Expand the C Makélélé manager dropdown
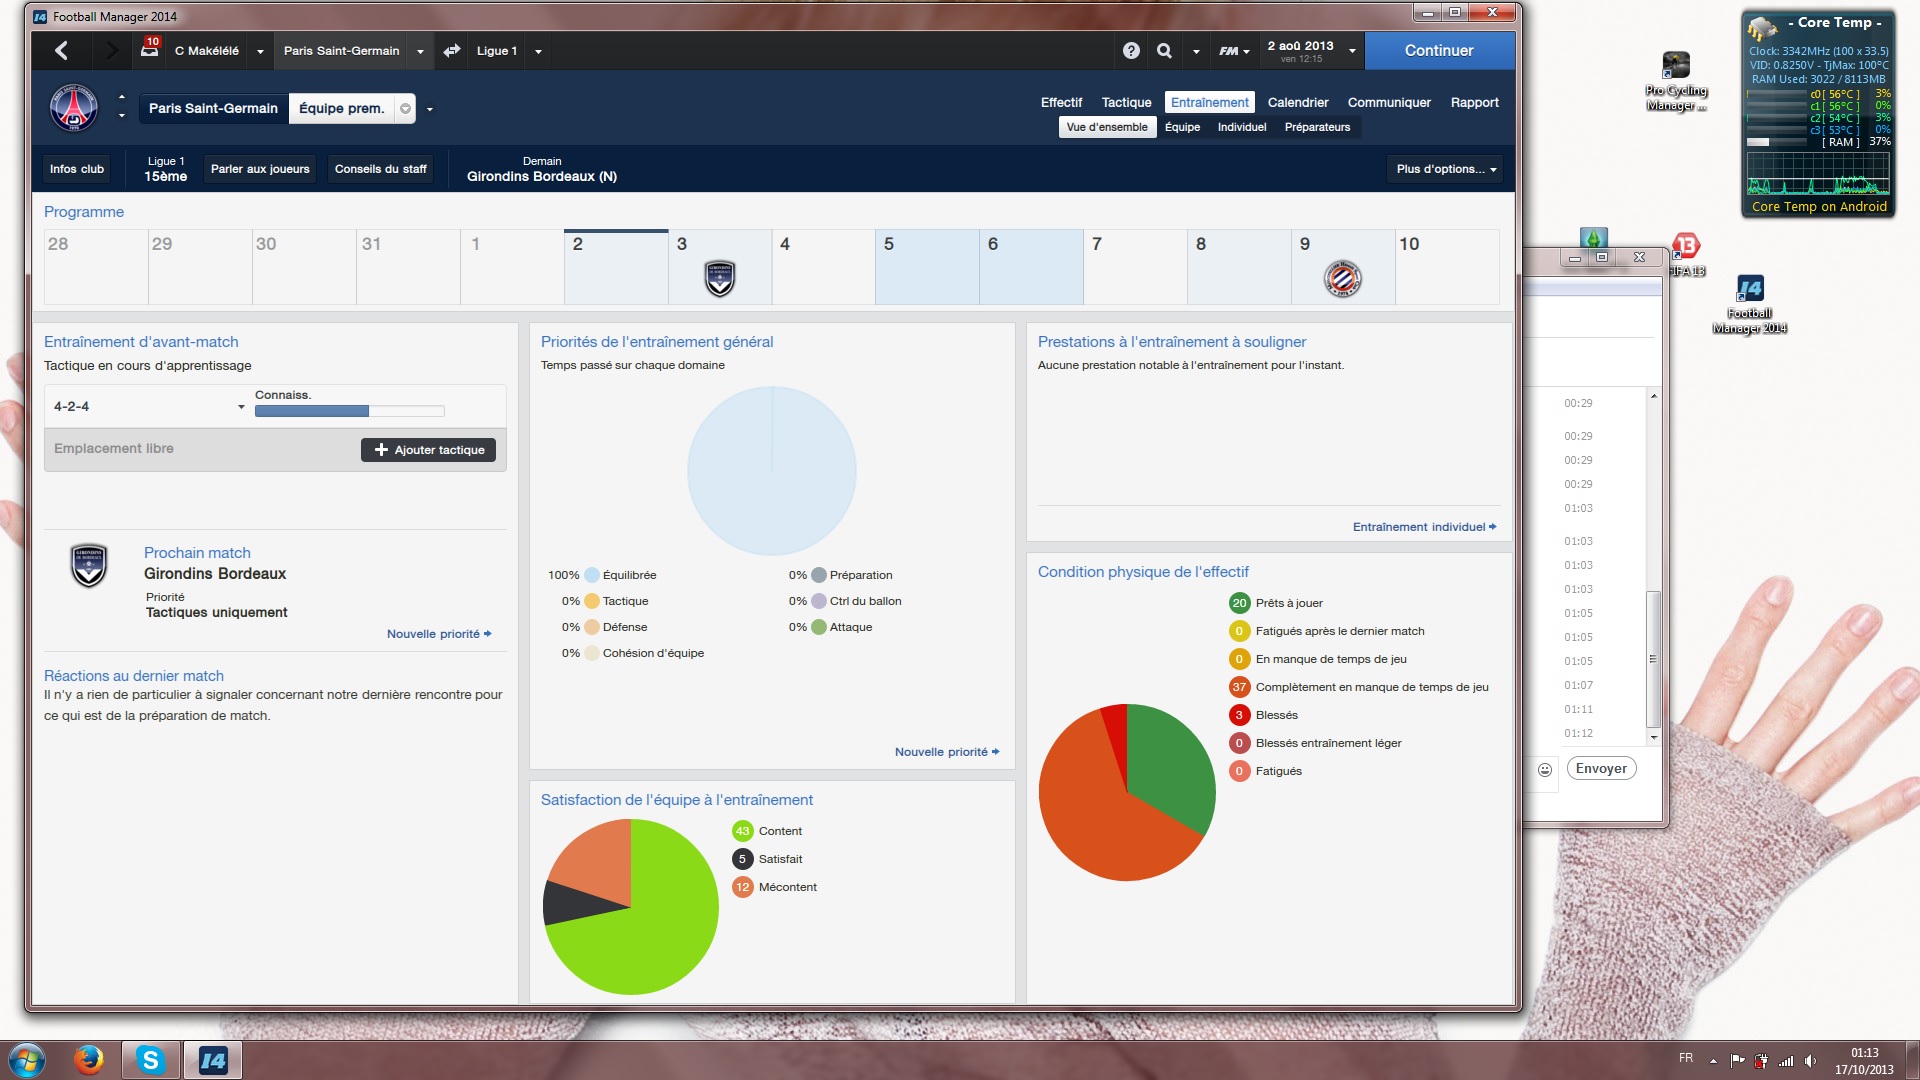 260,51
